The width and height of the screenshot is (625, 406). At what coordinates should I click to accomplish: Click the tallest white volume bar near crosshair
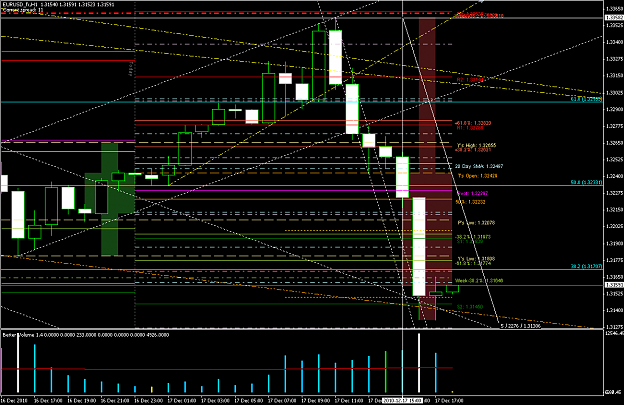[x=419, y=363]
